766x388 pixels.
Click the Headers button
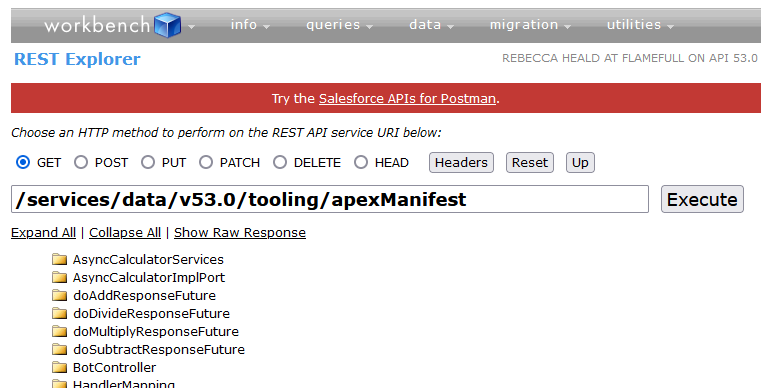[x=461, y=162]
